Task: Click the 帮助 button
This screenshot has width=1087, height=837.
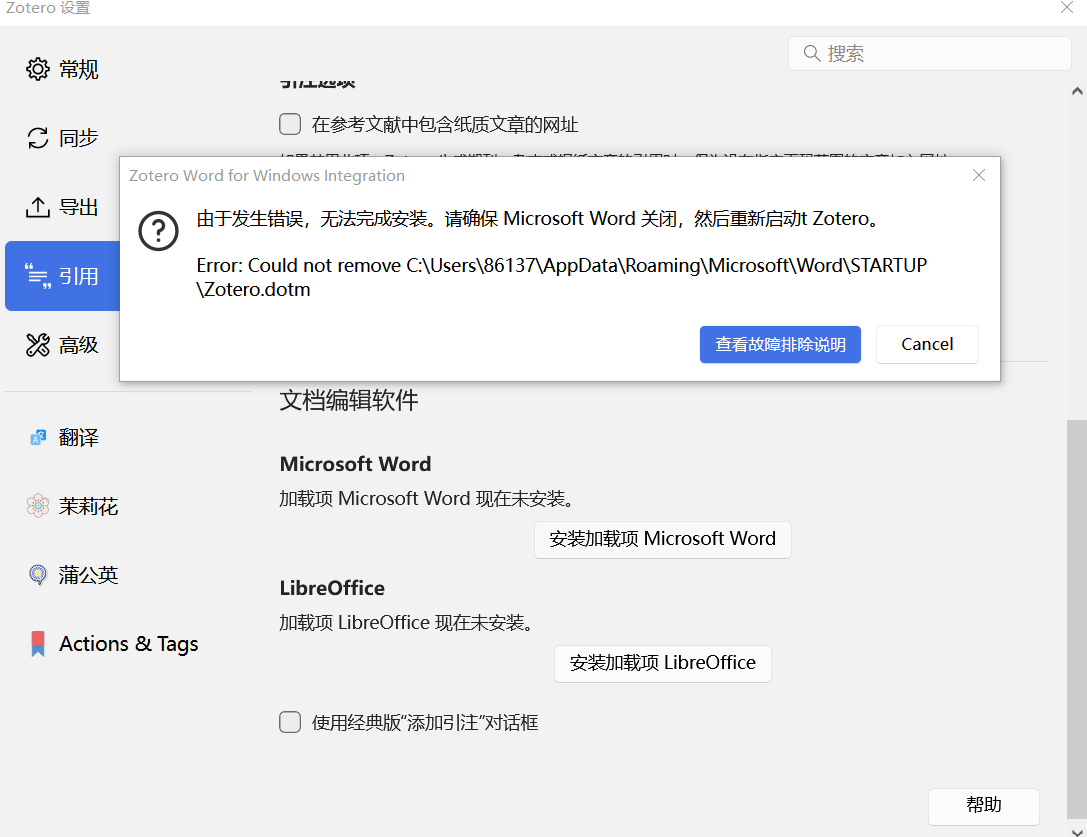Action: click(983, 805)
